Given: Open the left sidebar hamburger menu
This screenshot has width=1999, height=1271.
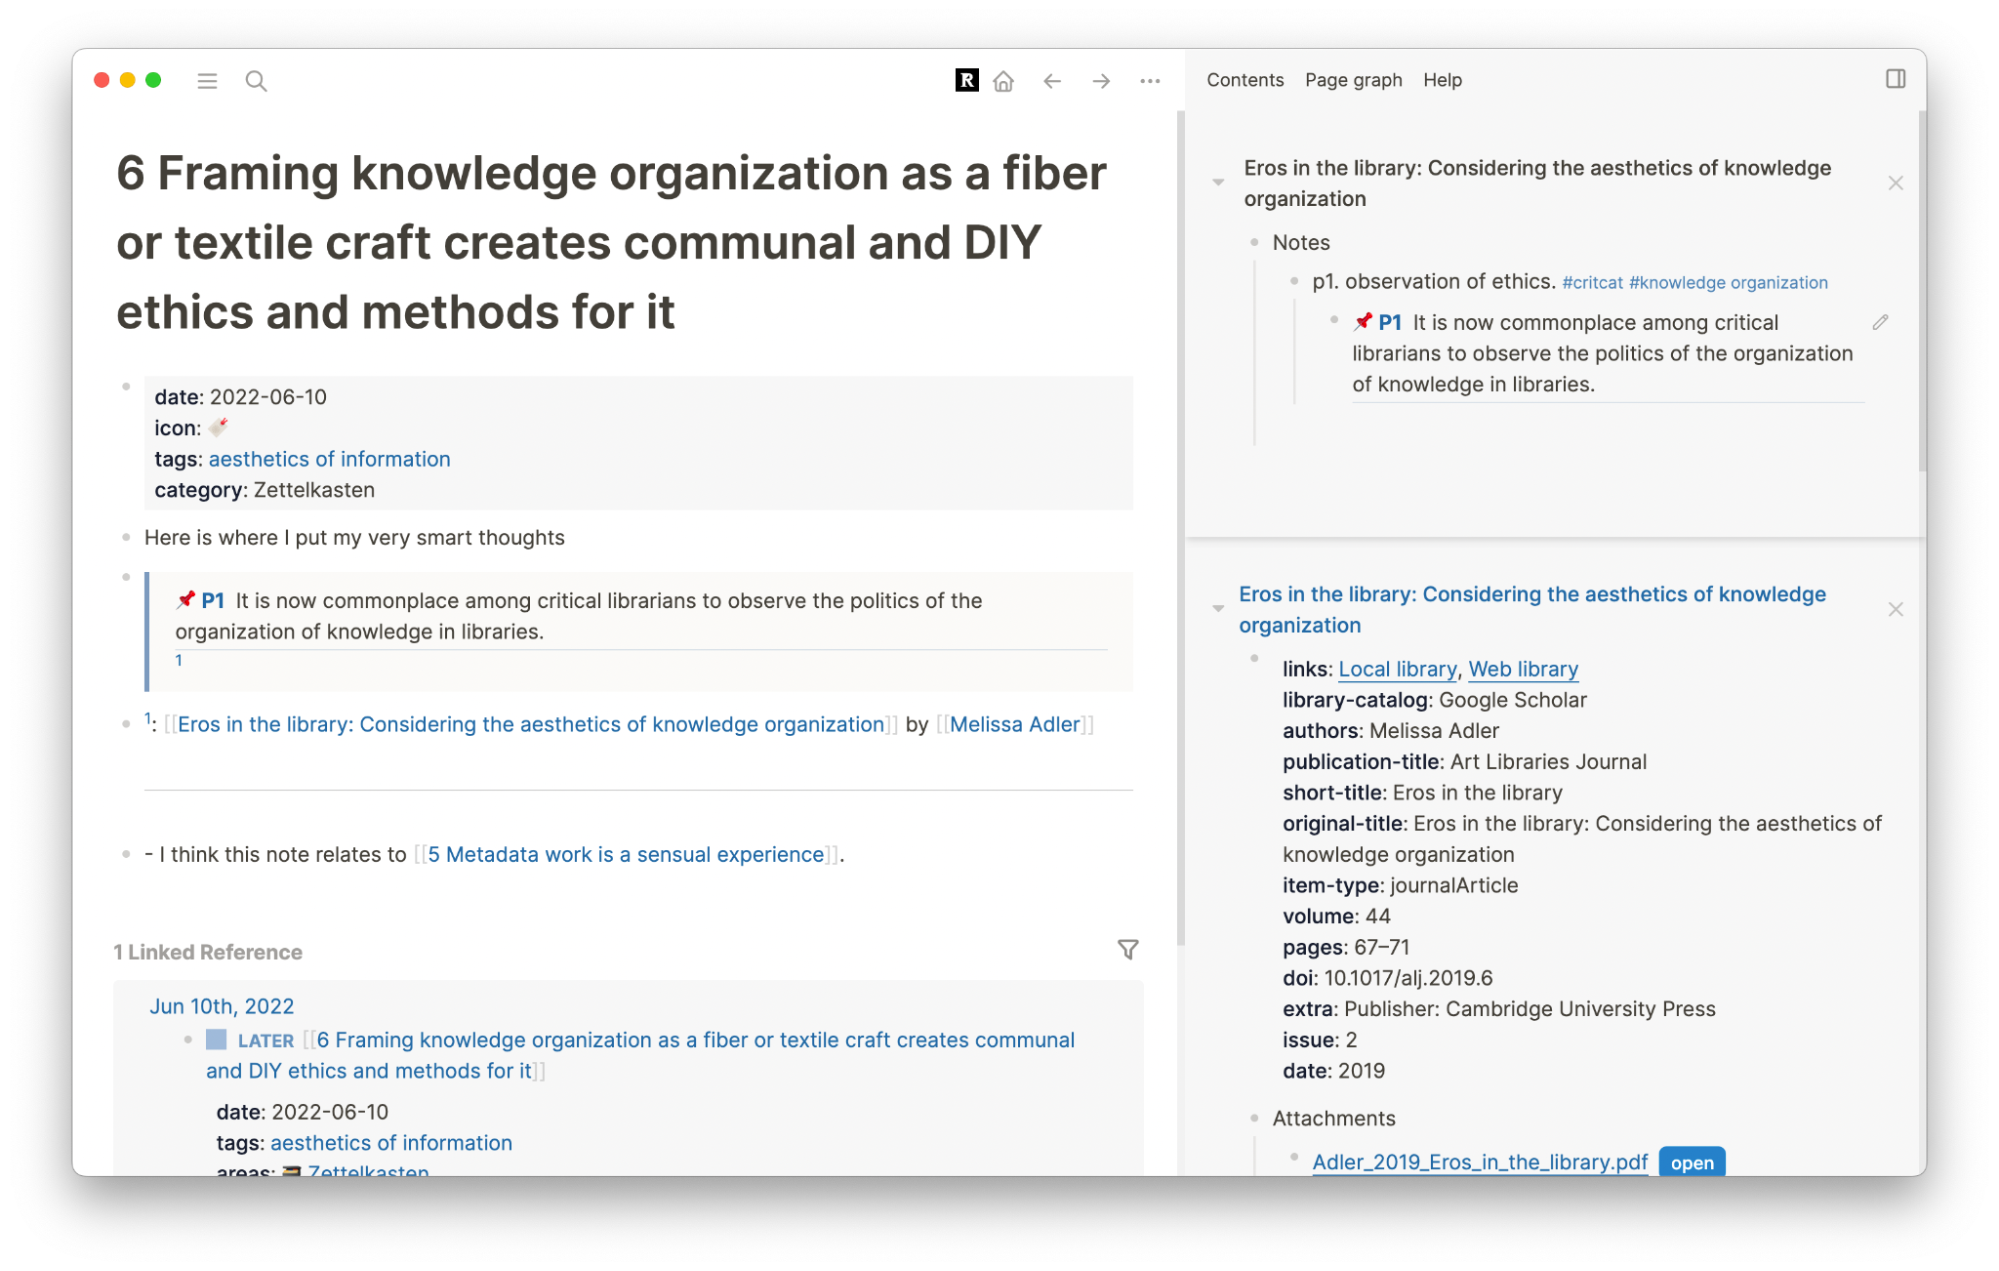Looking at the screenshot, I should point(207,81).
